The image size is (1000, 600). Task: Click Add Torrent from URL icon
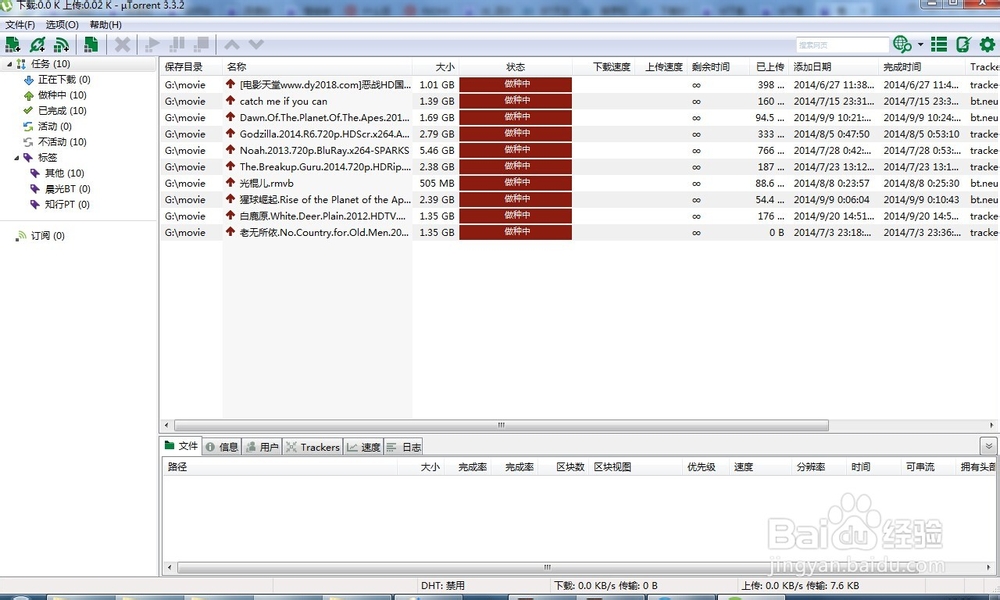(x=37, y=45)
